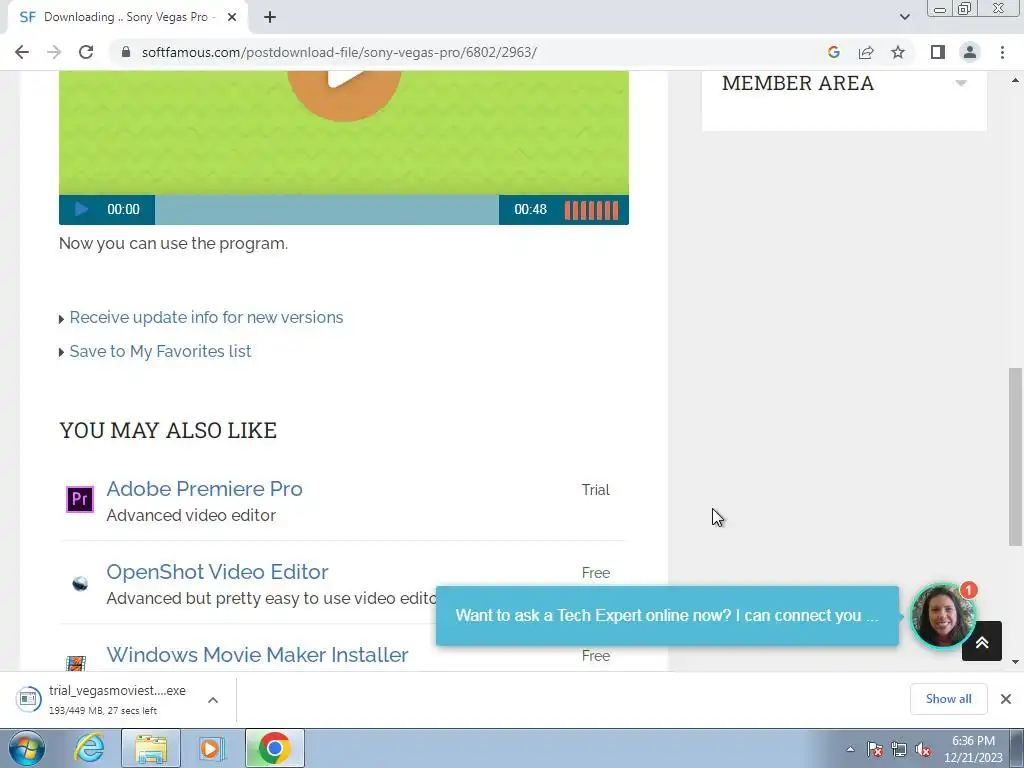Click the page vertical scrollbar thumb
The width and height of the screenshot is (1024, 768).
click(x=1015, y=456)
